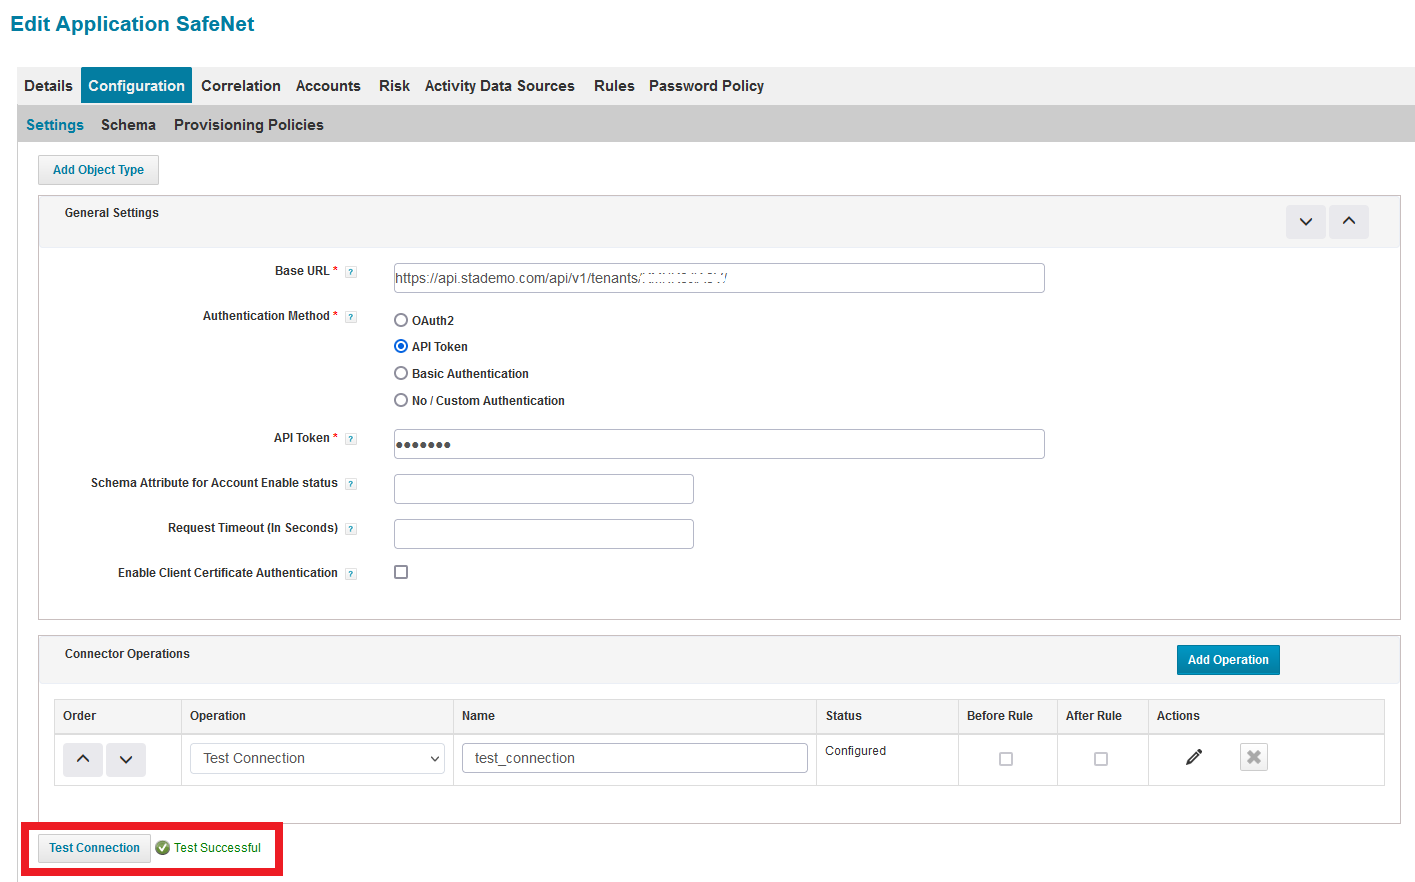Open help for Schema Attribute Account Enable status

tap(351, 484)
